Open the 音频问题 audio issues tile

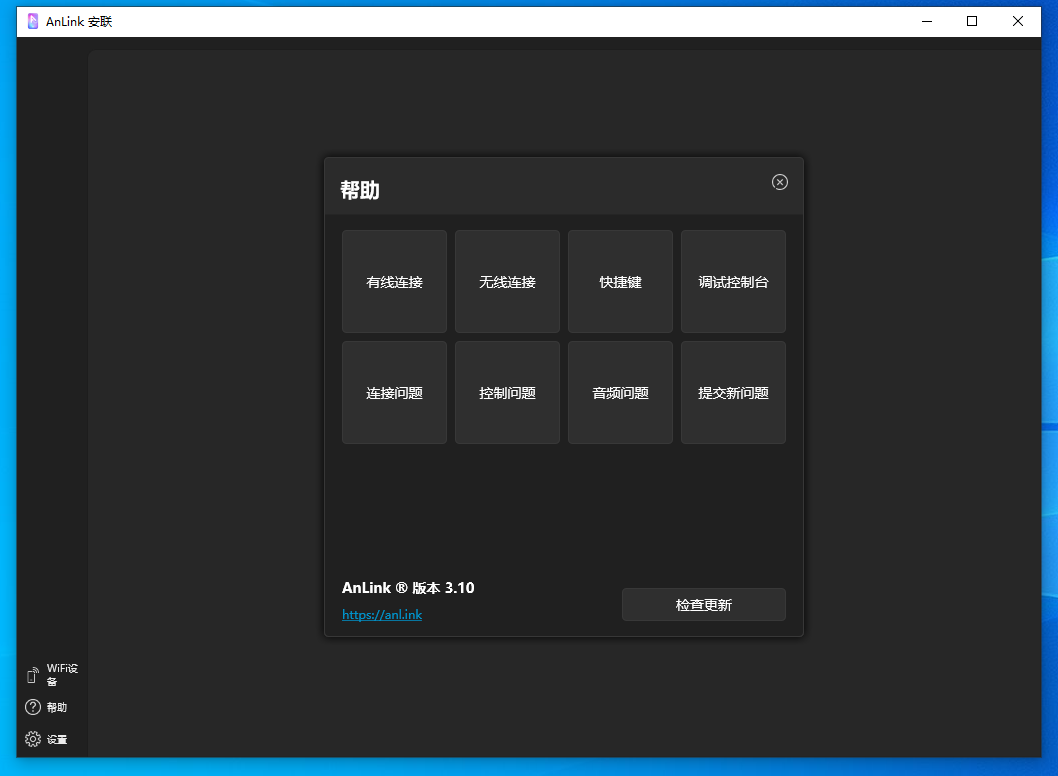[620, 392]
